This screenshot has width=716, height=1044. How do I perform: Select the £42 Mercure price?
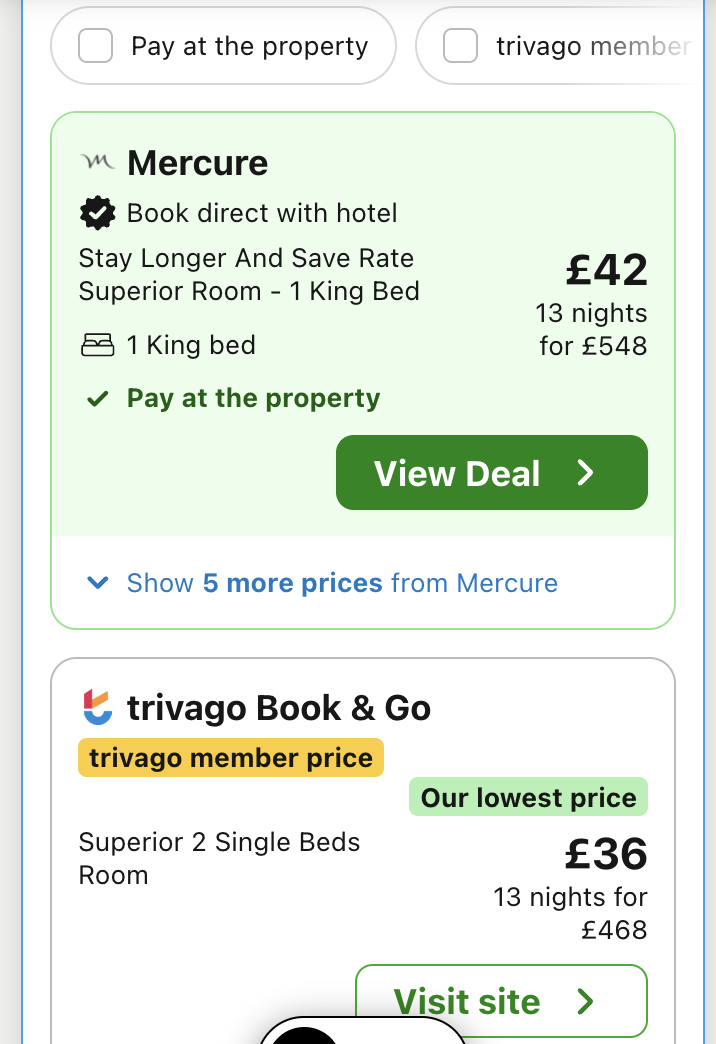click(606, 270)
